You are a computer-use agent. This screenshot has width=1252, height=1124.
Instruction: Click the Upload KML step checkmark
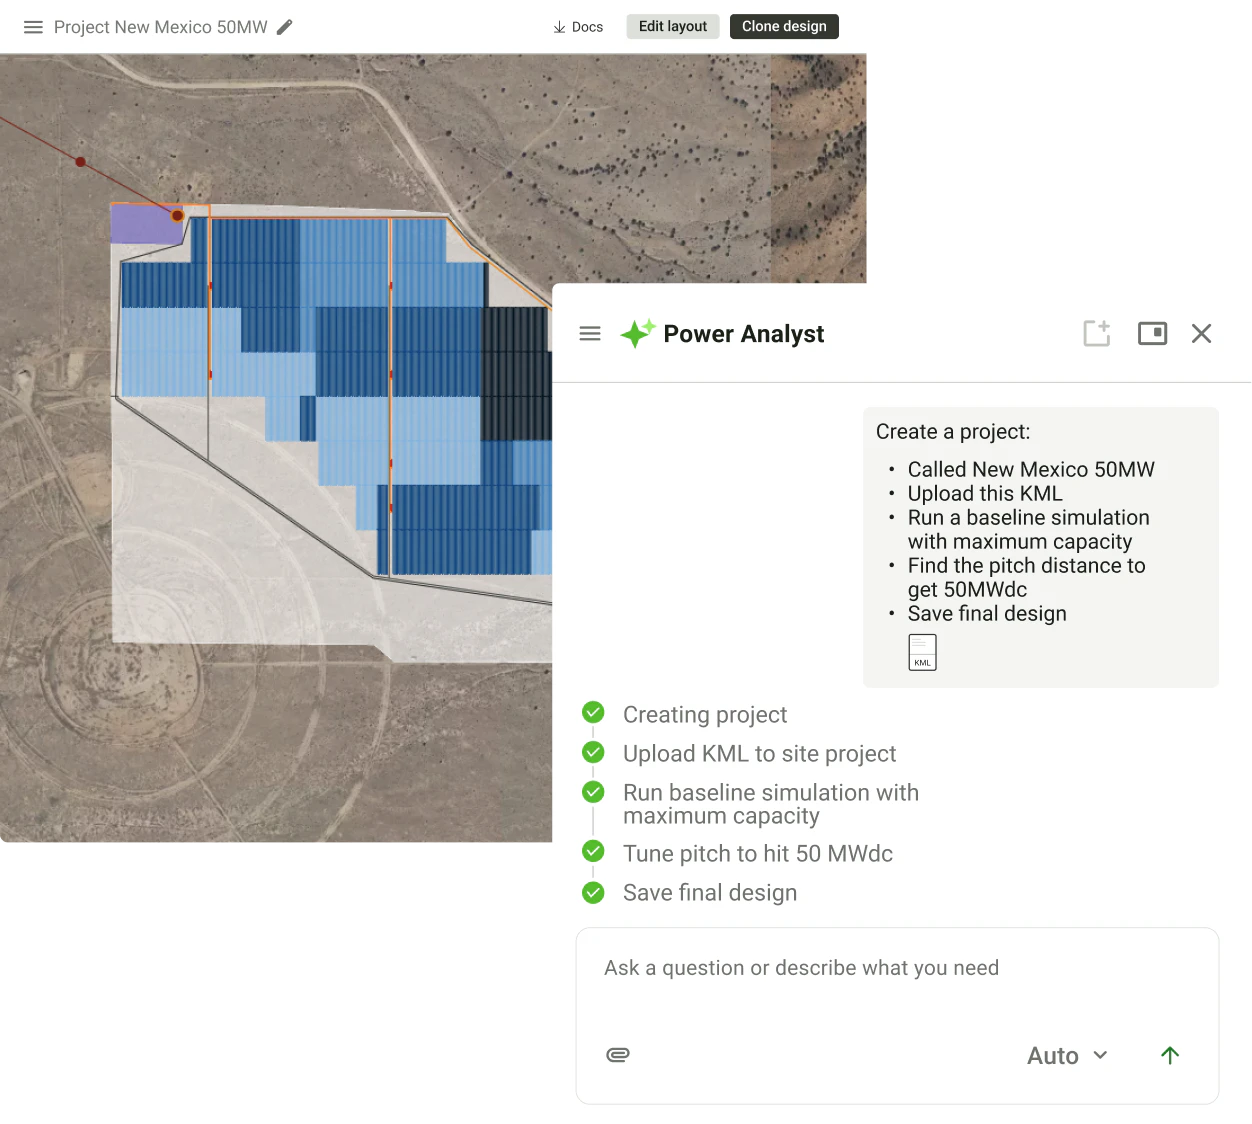tap(593, 752)
